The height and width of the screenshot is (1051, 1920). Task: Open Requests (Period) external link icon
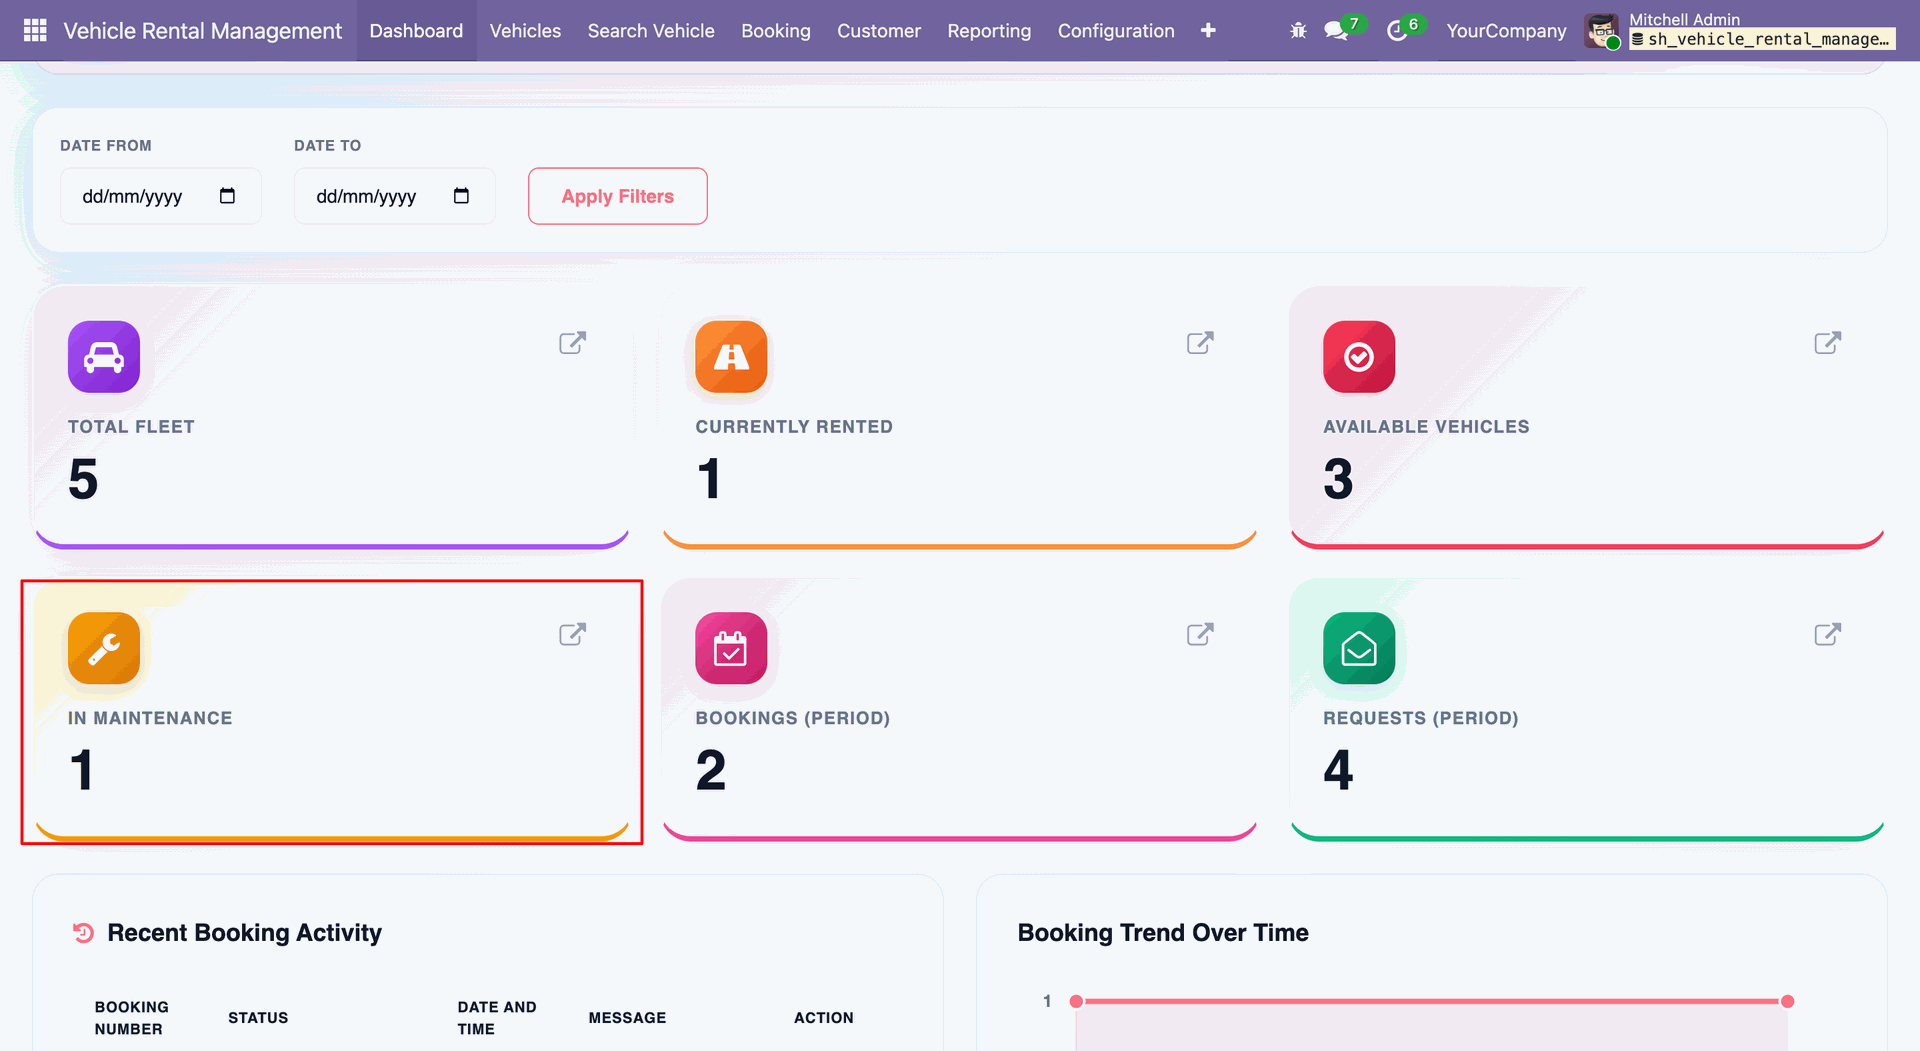pos(1828,634)
